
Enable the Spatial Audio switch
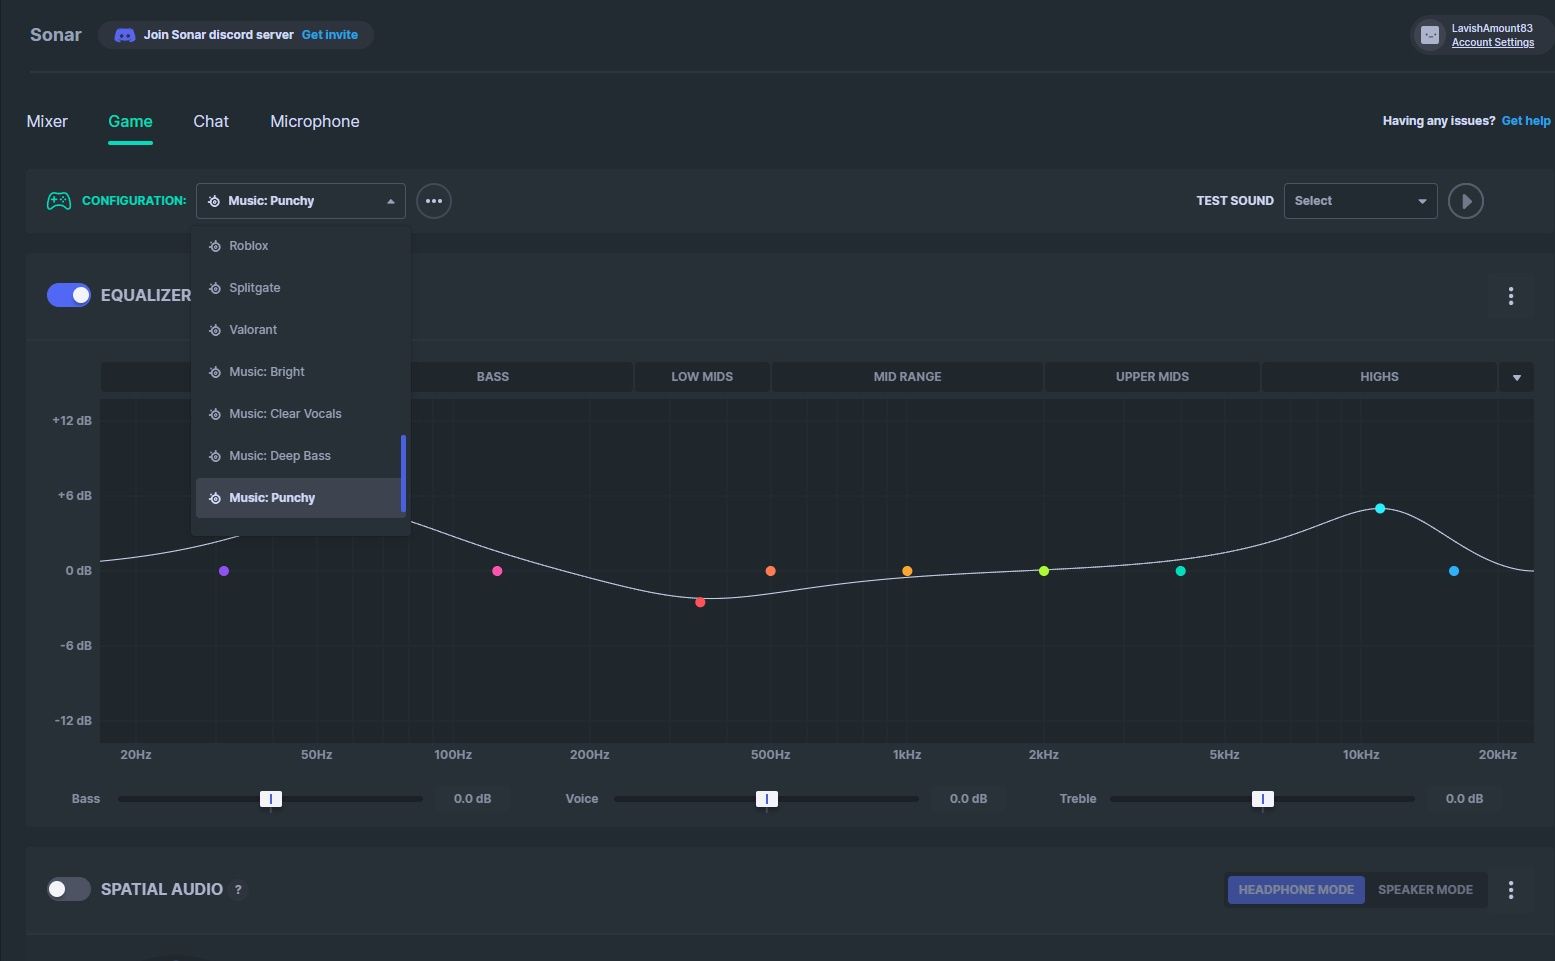coord(69,889)
